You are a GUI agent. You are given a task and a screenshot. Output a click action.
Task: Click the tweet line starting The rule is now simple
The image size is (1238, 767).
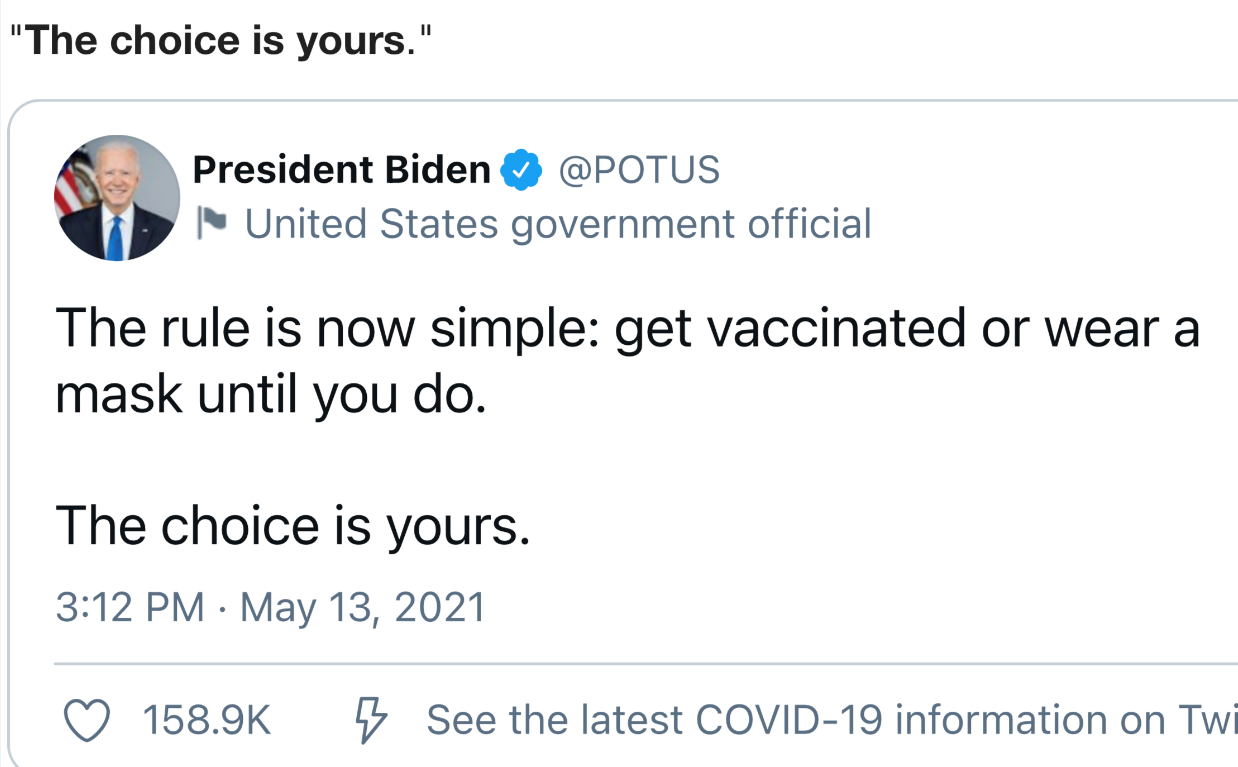click(627, 330)
